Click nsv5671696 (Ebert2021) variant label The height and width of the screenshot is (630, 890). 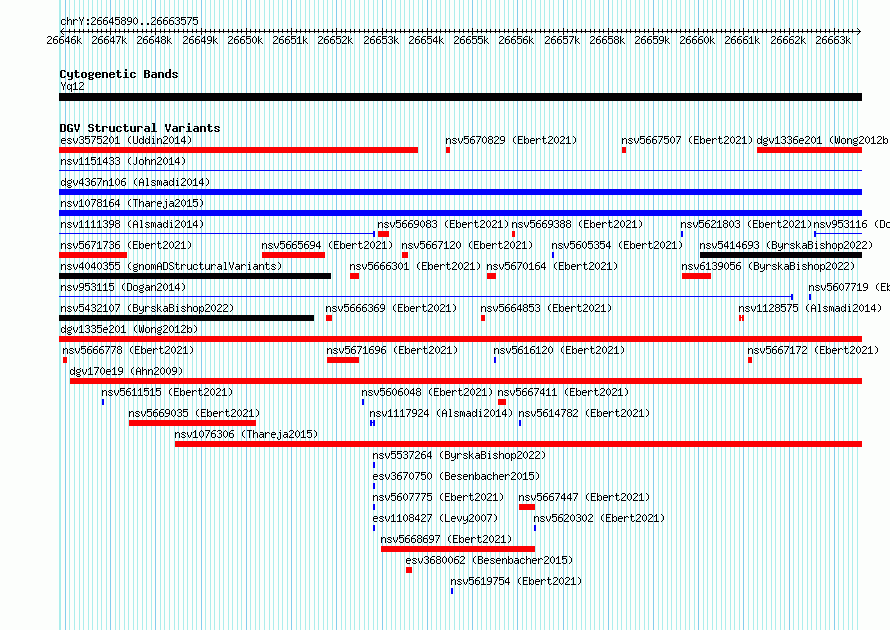[392, 350]
